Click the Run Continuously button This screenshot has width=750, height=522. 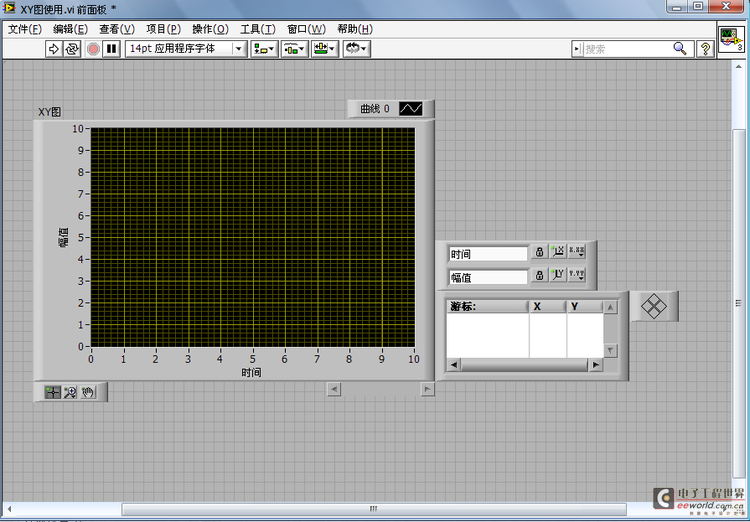coord(72,49)
